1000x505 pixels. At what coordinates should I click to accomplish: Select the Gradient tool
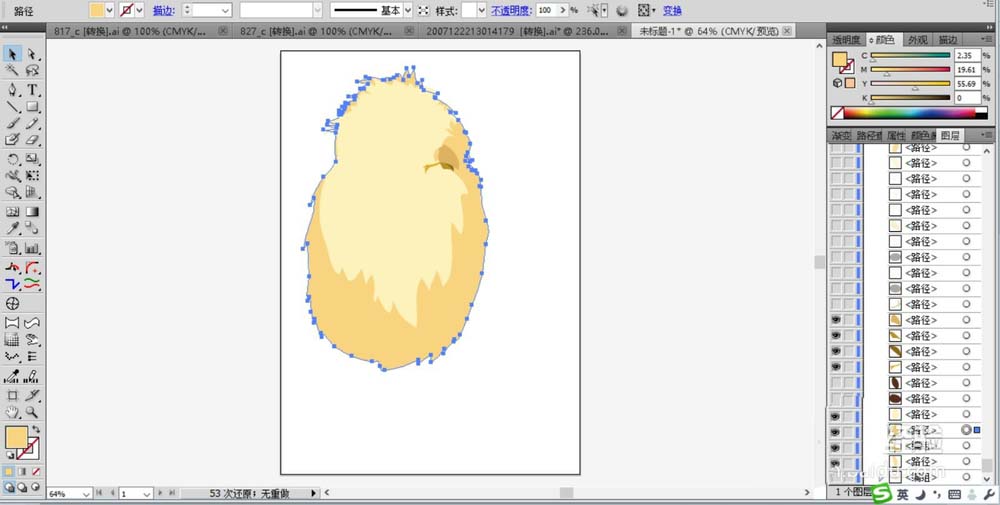point(32,212)
